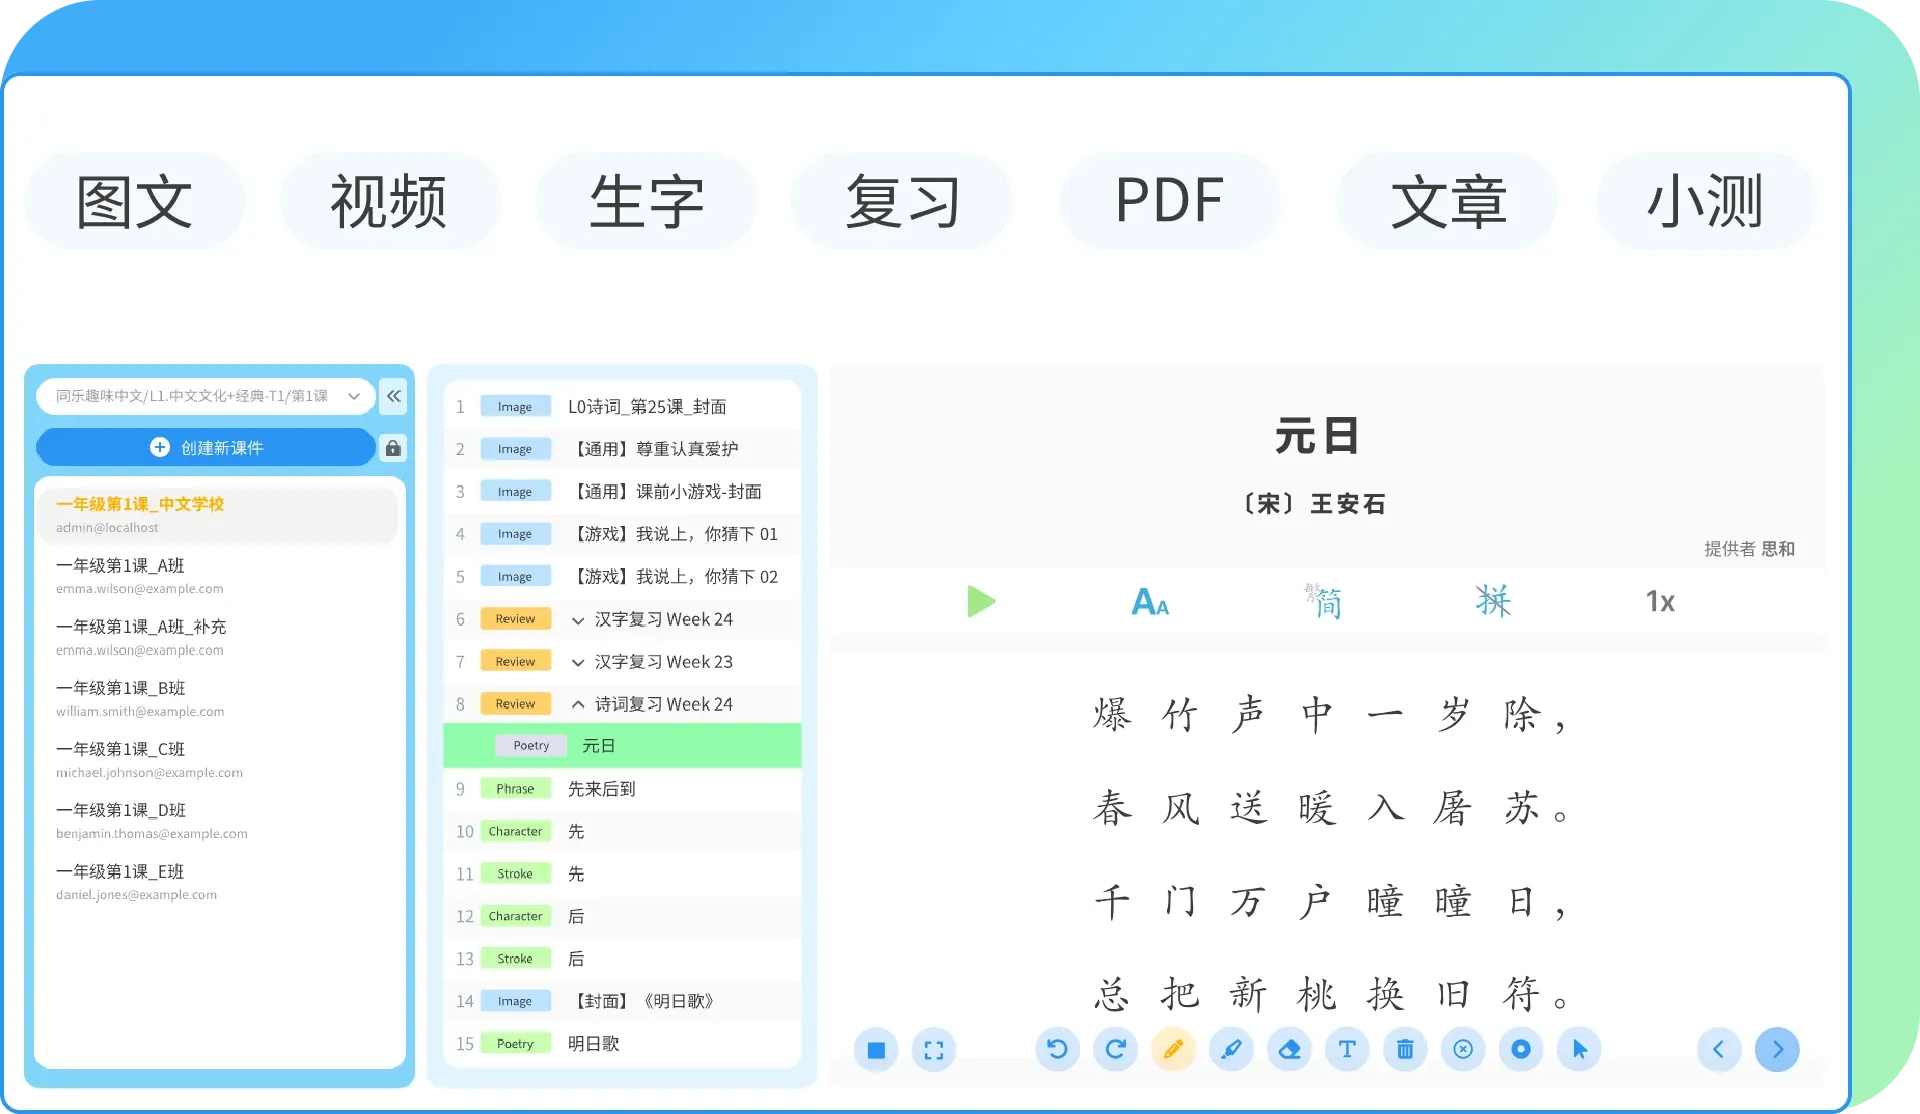Go to previous slide with left arrow

point(1719,1049)
